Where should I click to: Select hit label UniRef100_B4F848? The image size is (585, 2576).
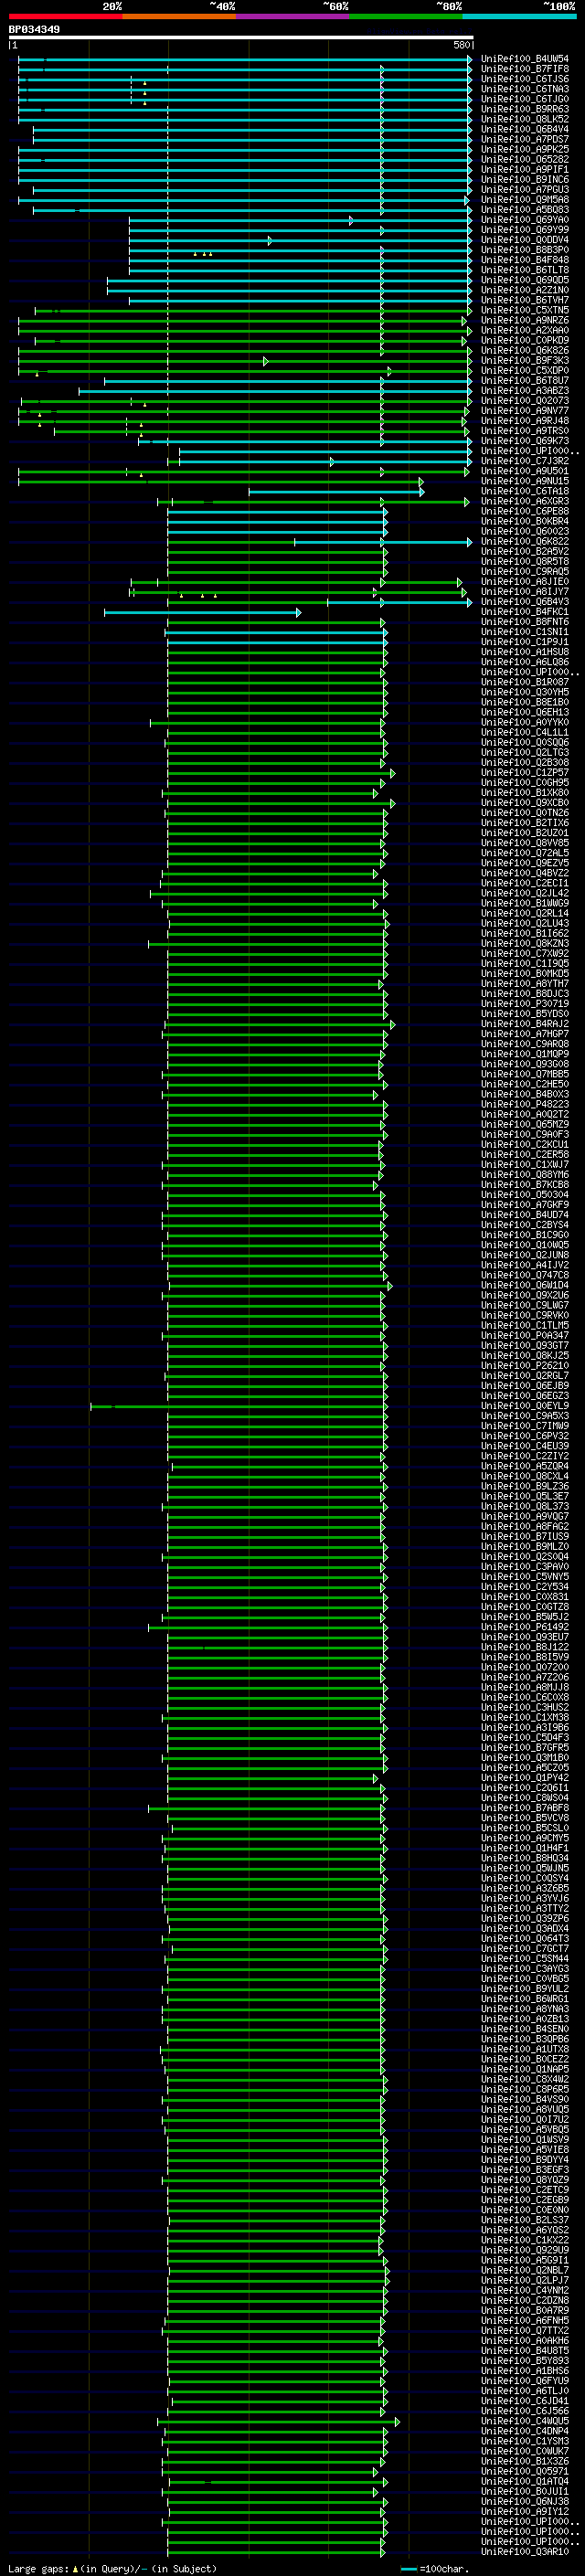tap(525, 260)
